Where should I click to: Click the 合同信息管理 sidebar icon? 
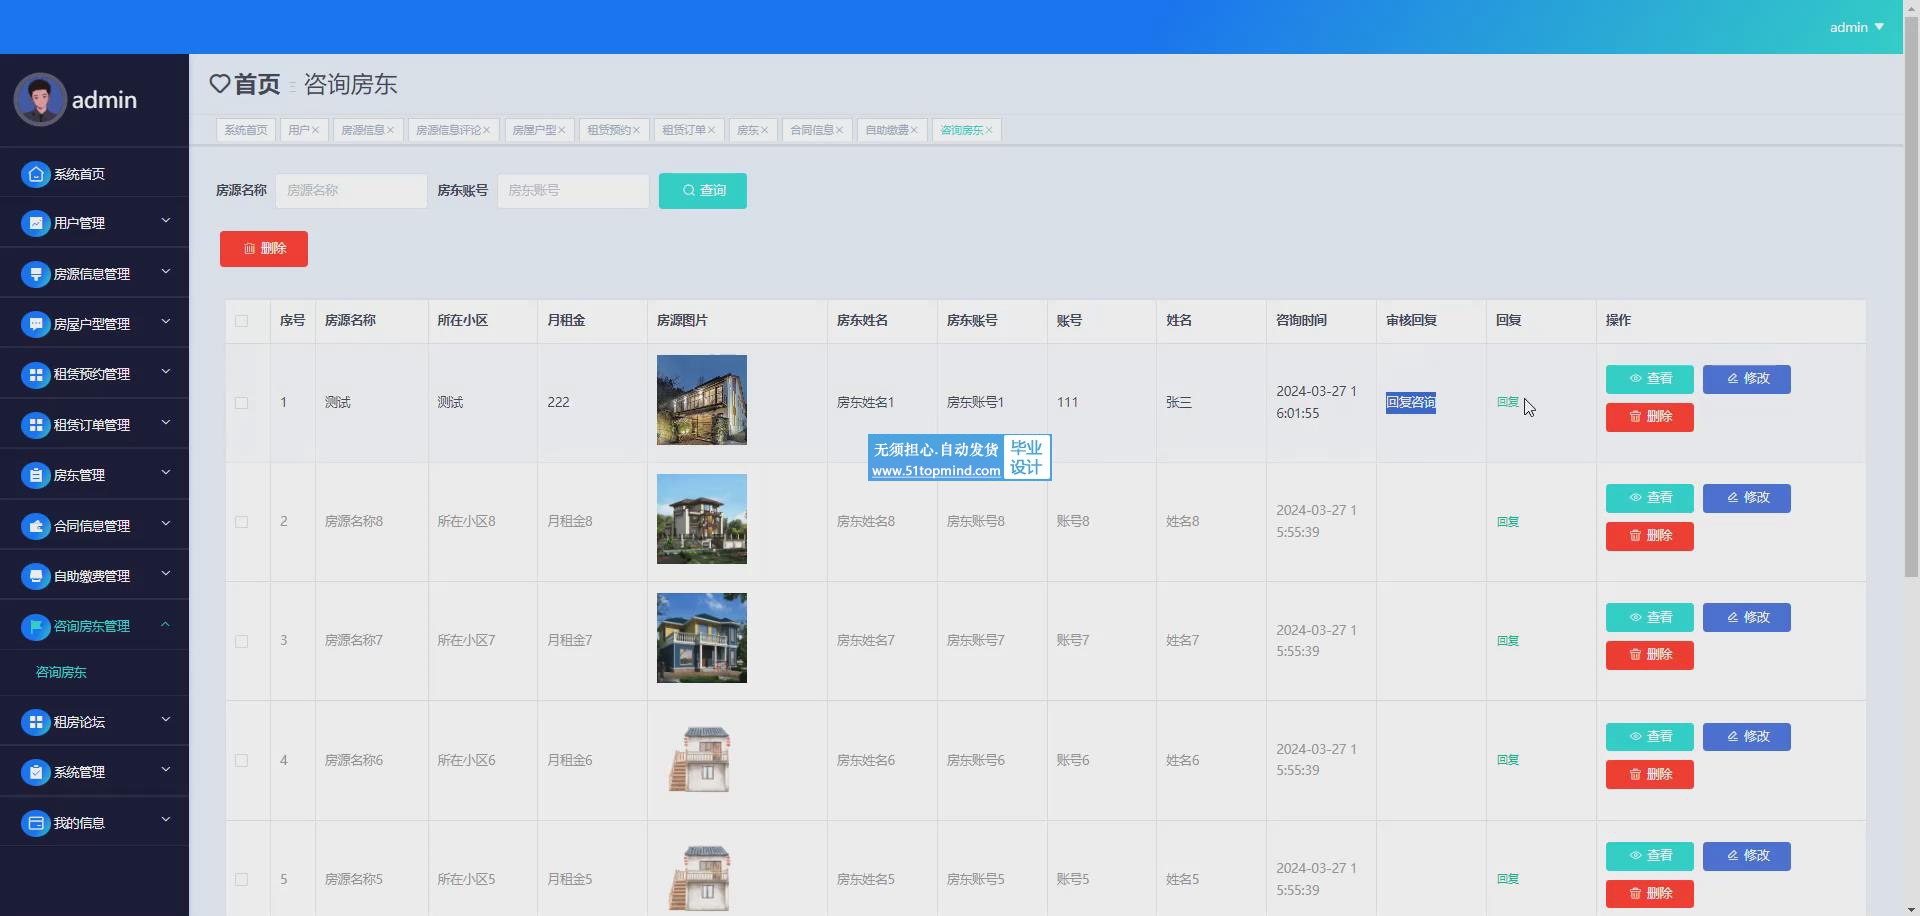pos(36,526)
